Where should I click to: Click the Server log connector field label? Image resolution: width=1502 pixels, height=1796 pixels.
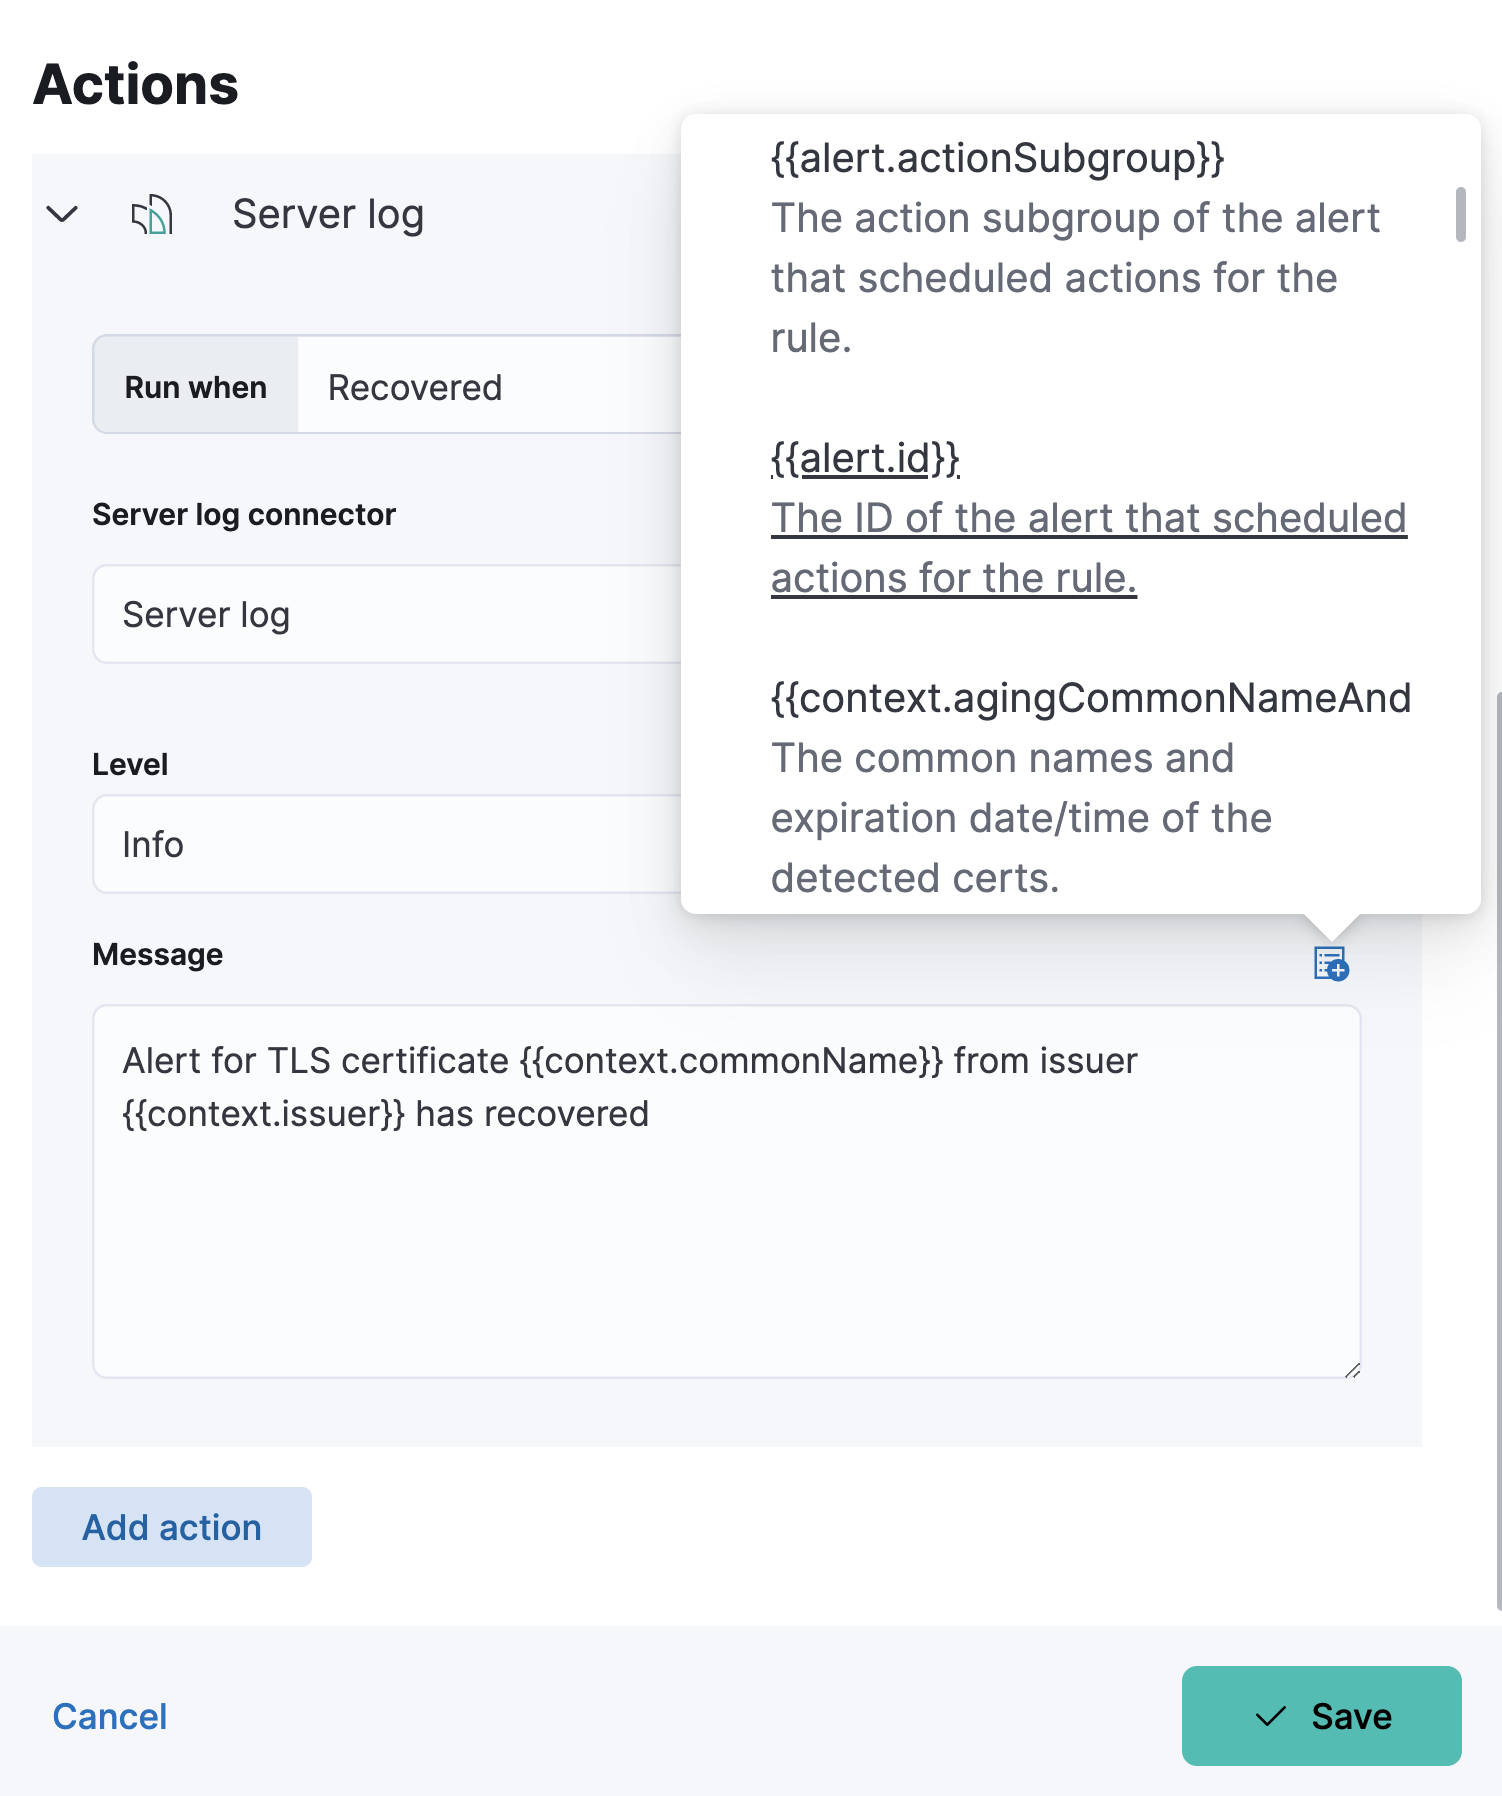tap(245, 514)
